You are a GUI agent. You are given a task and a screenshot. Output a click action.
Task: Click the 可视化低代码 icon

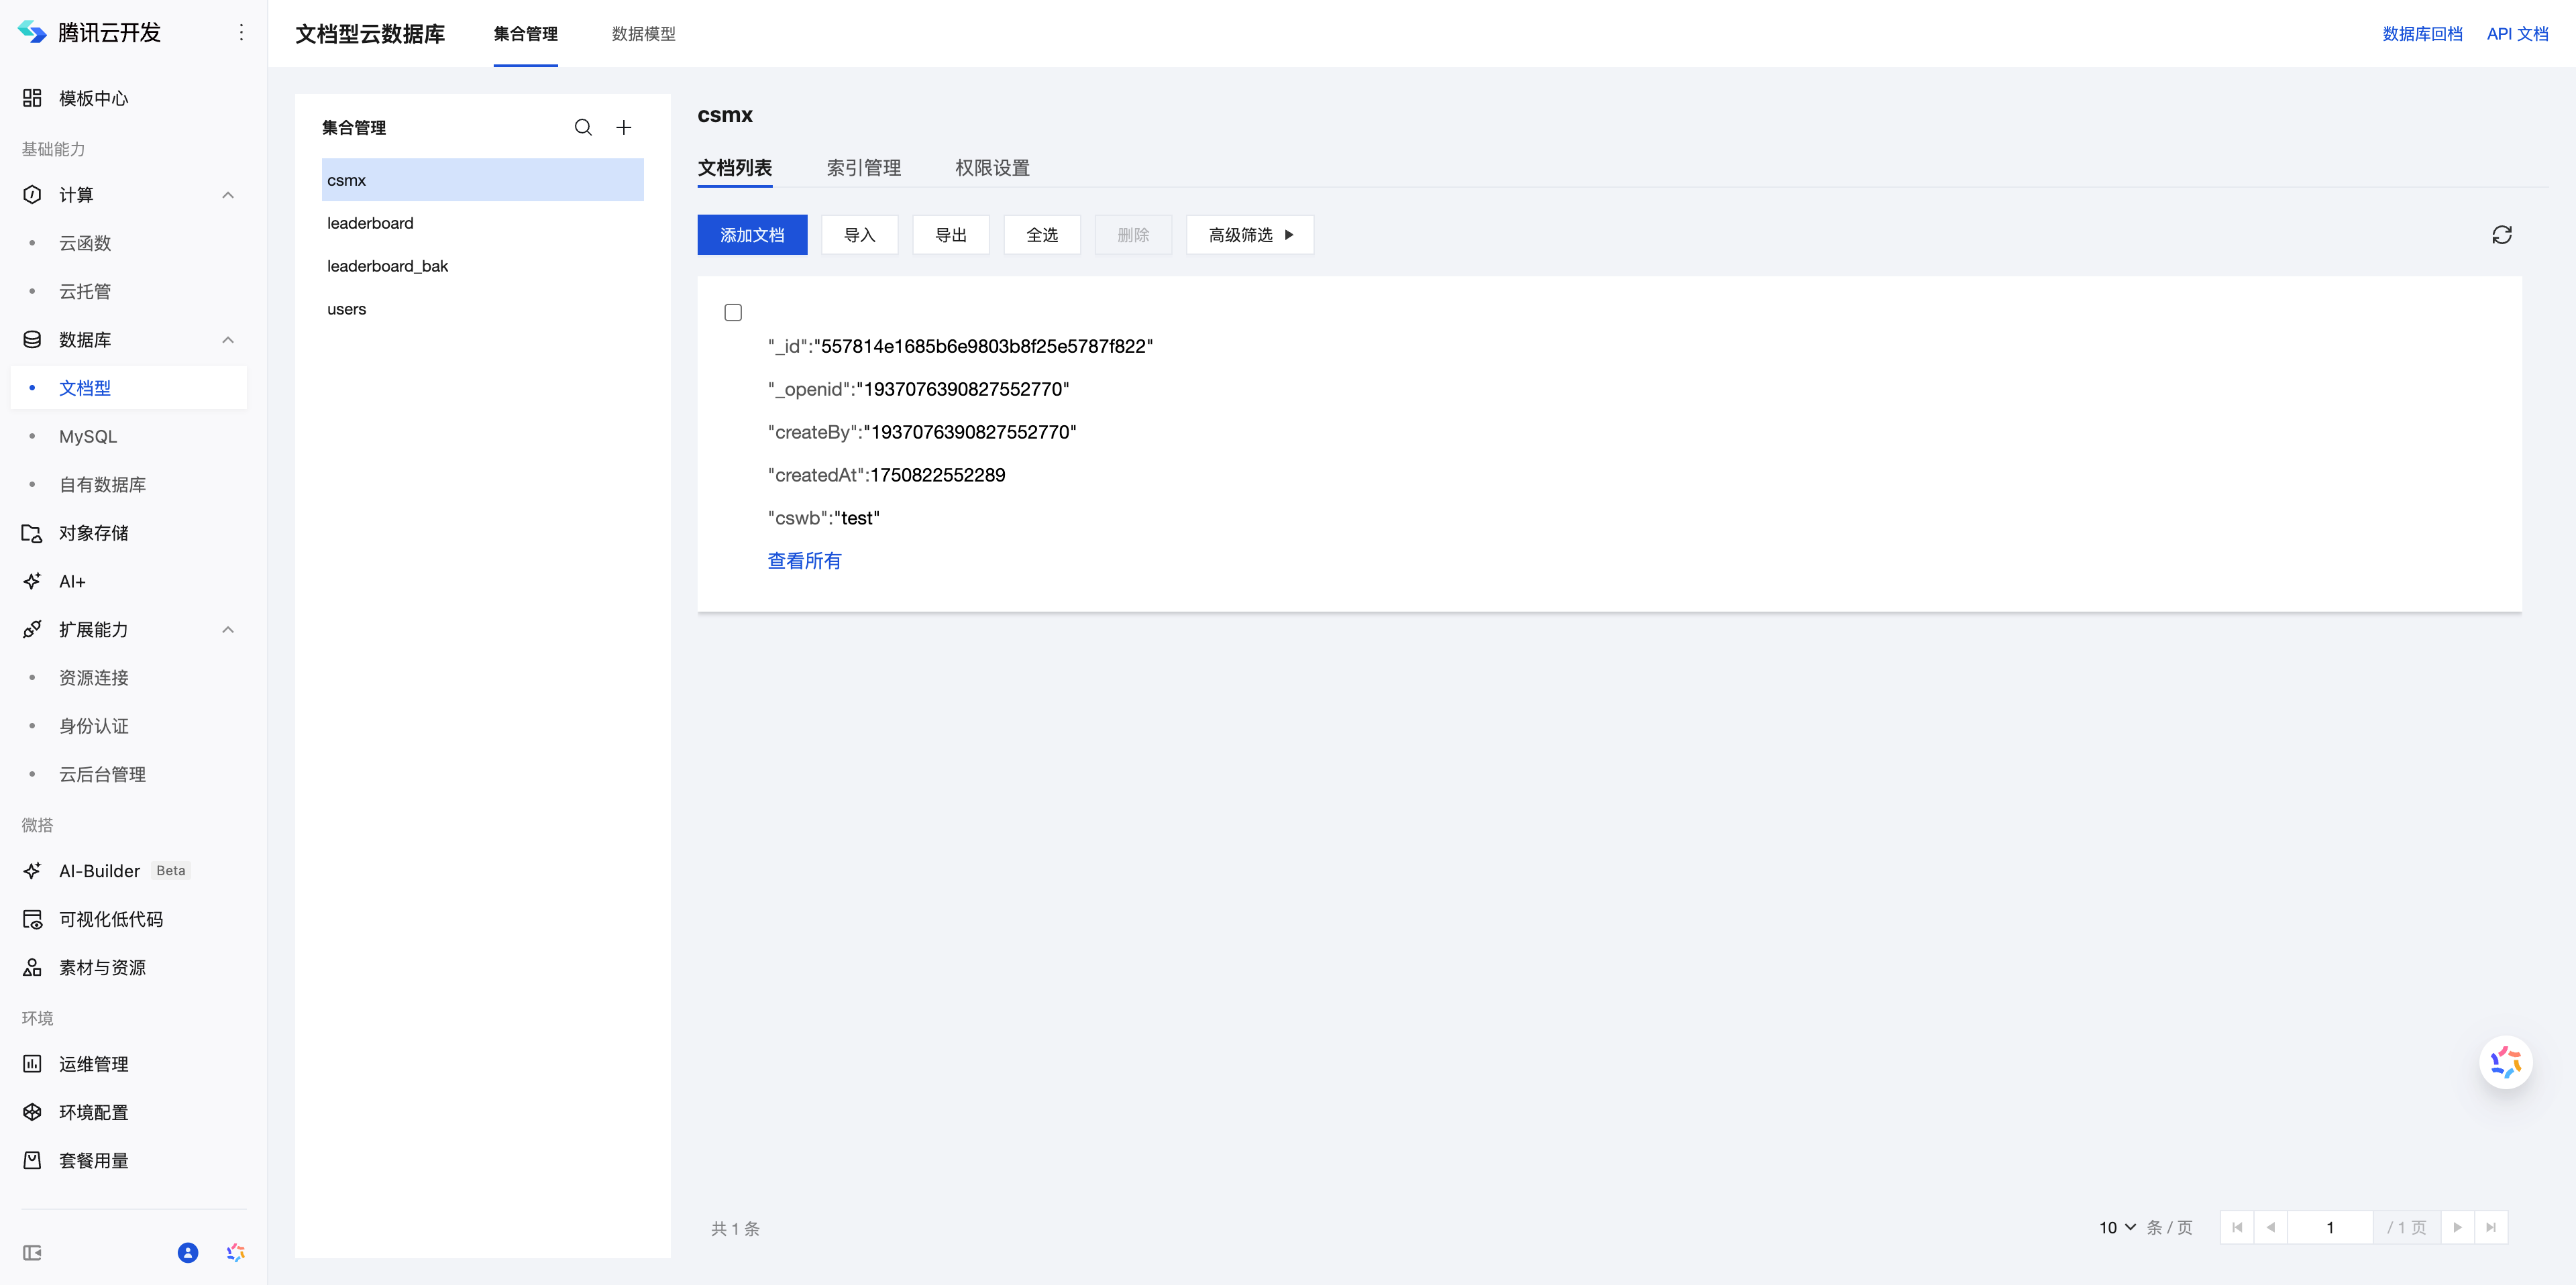[32, 919]
